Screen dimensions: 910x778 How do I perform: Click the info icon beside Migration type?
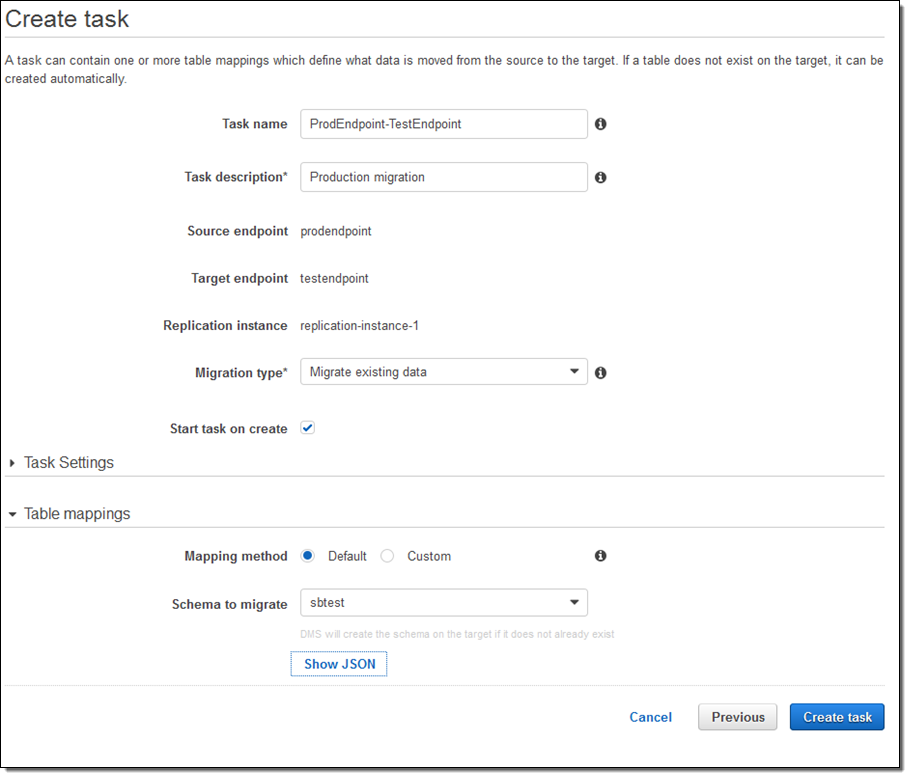point(601,372)
